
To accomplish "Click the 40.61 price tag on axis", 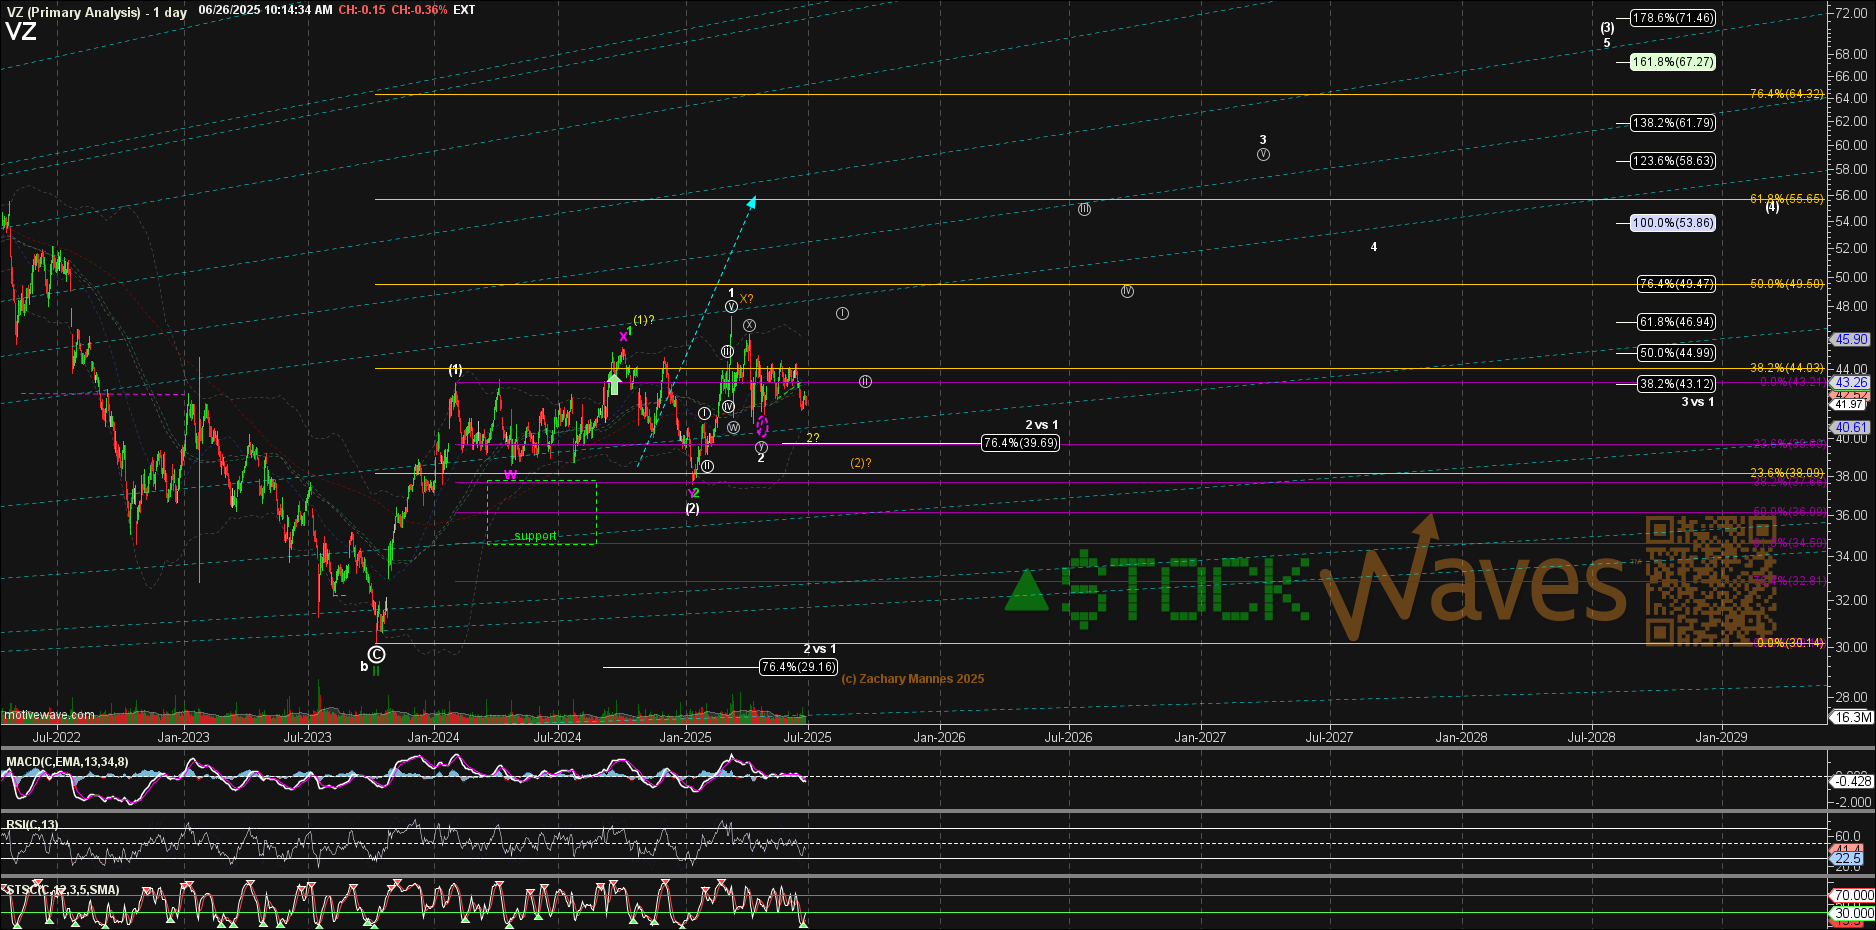I will [1851, 428].
